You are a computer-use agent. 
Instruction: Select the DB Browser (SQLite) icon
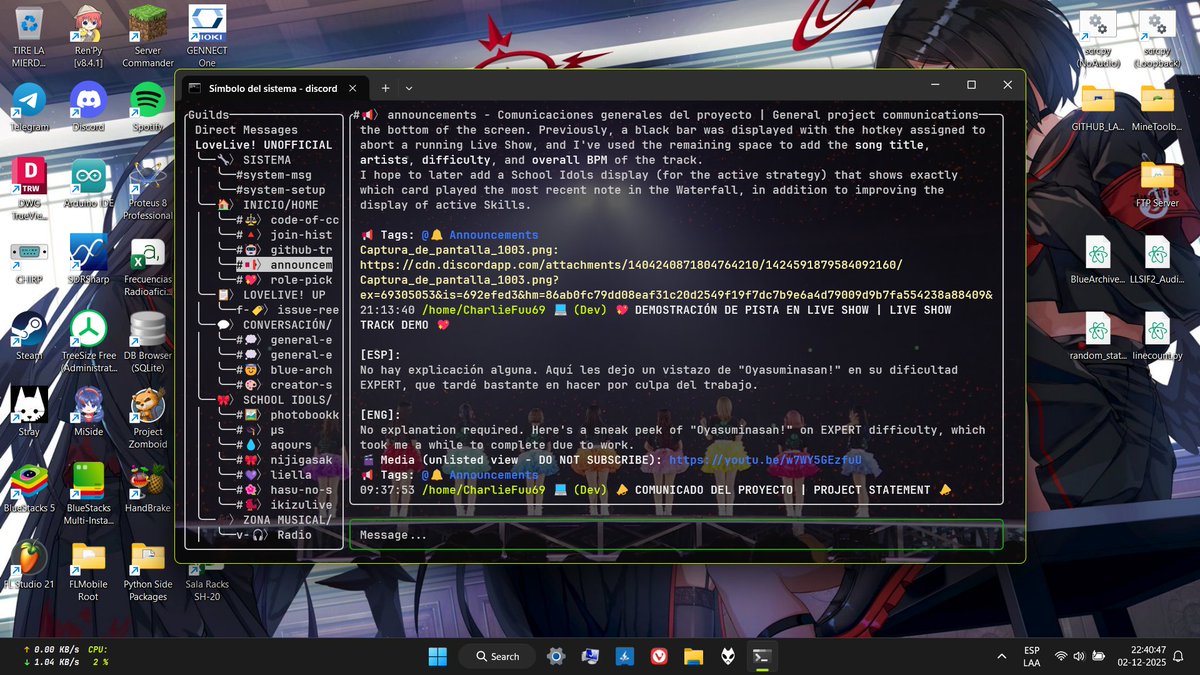coord(148,342)
